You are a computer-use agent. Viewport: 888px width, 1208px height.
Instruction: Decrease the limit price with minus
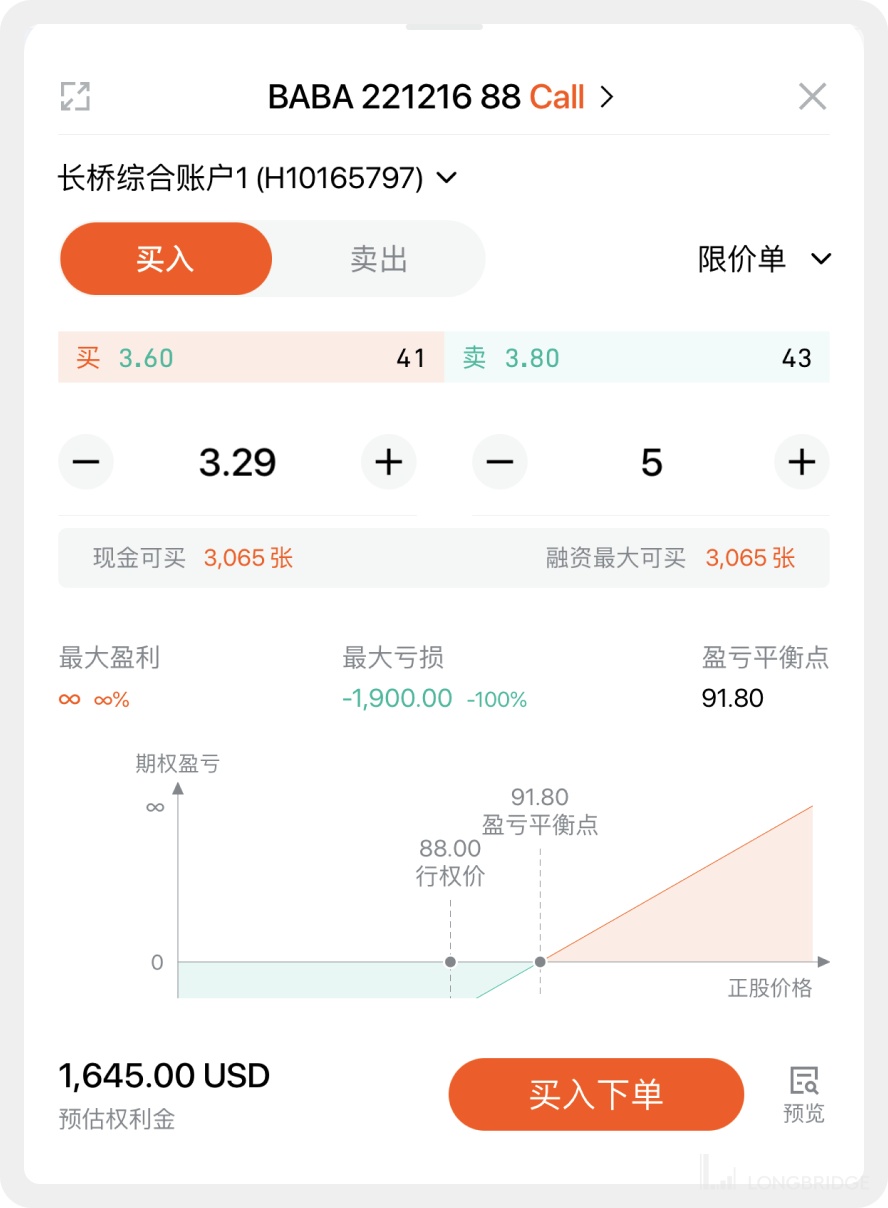click(86, 462)
